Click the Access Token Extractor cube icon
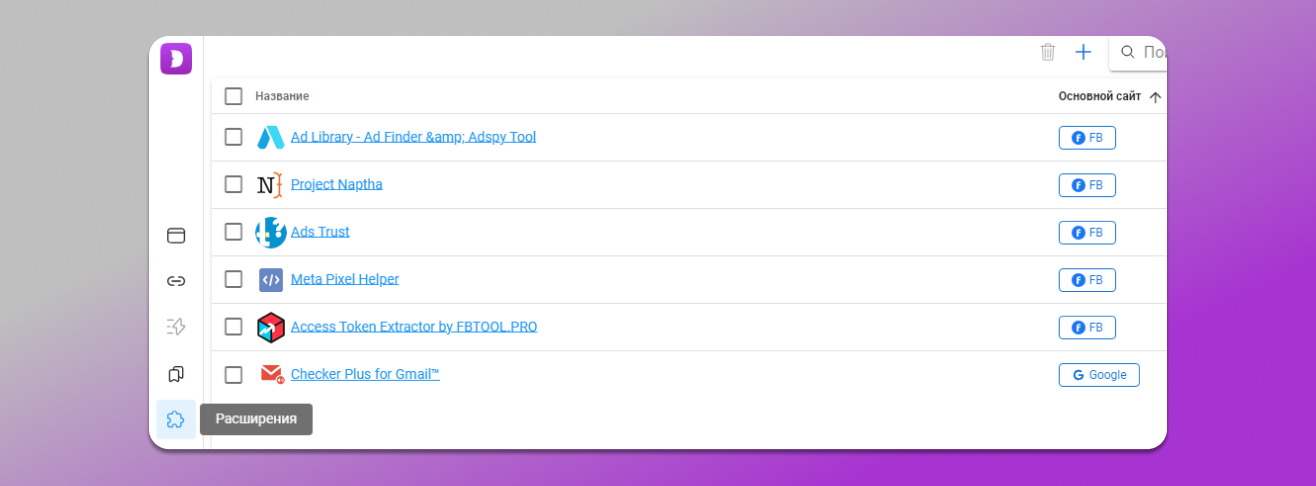The height and width of the screenshot is (486, 1316). [270, 327]
